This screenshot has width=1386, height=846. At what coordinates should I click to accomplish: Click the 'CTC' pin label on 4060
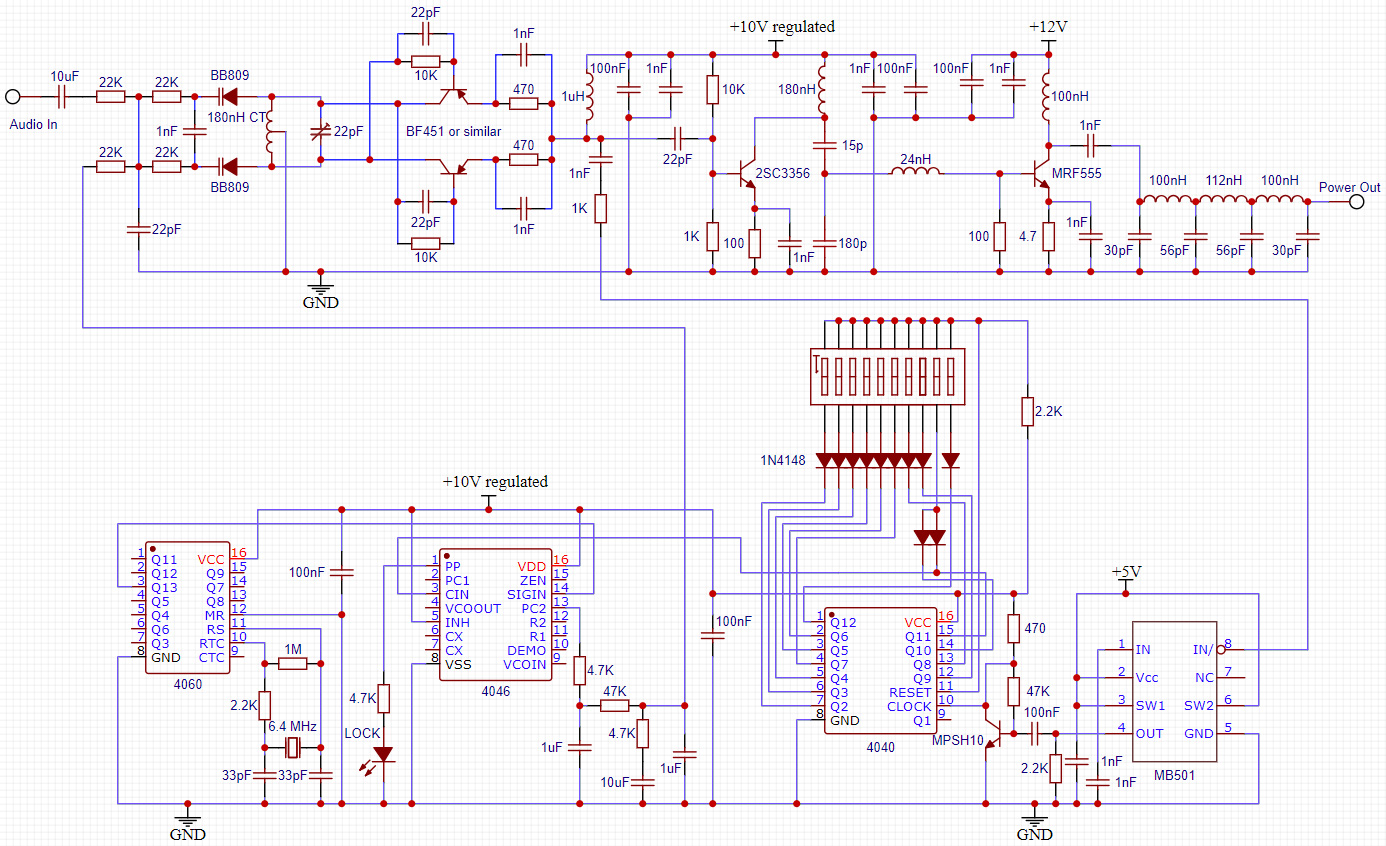[x=212, y=657]
